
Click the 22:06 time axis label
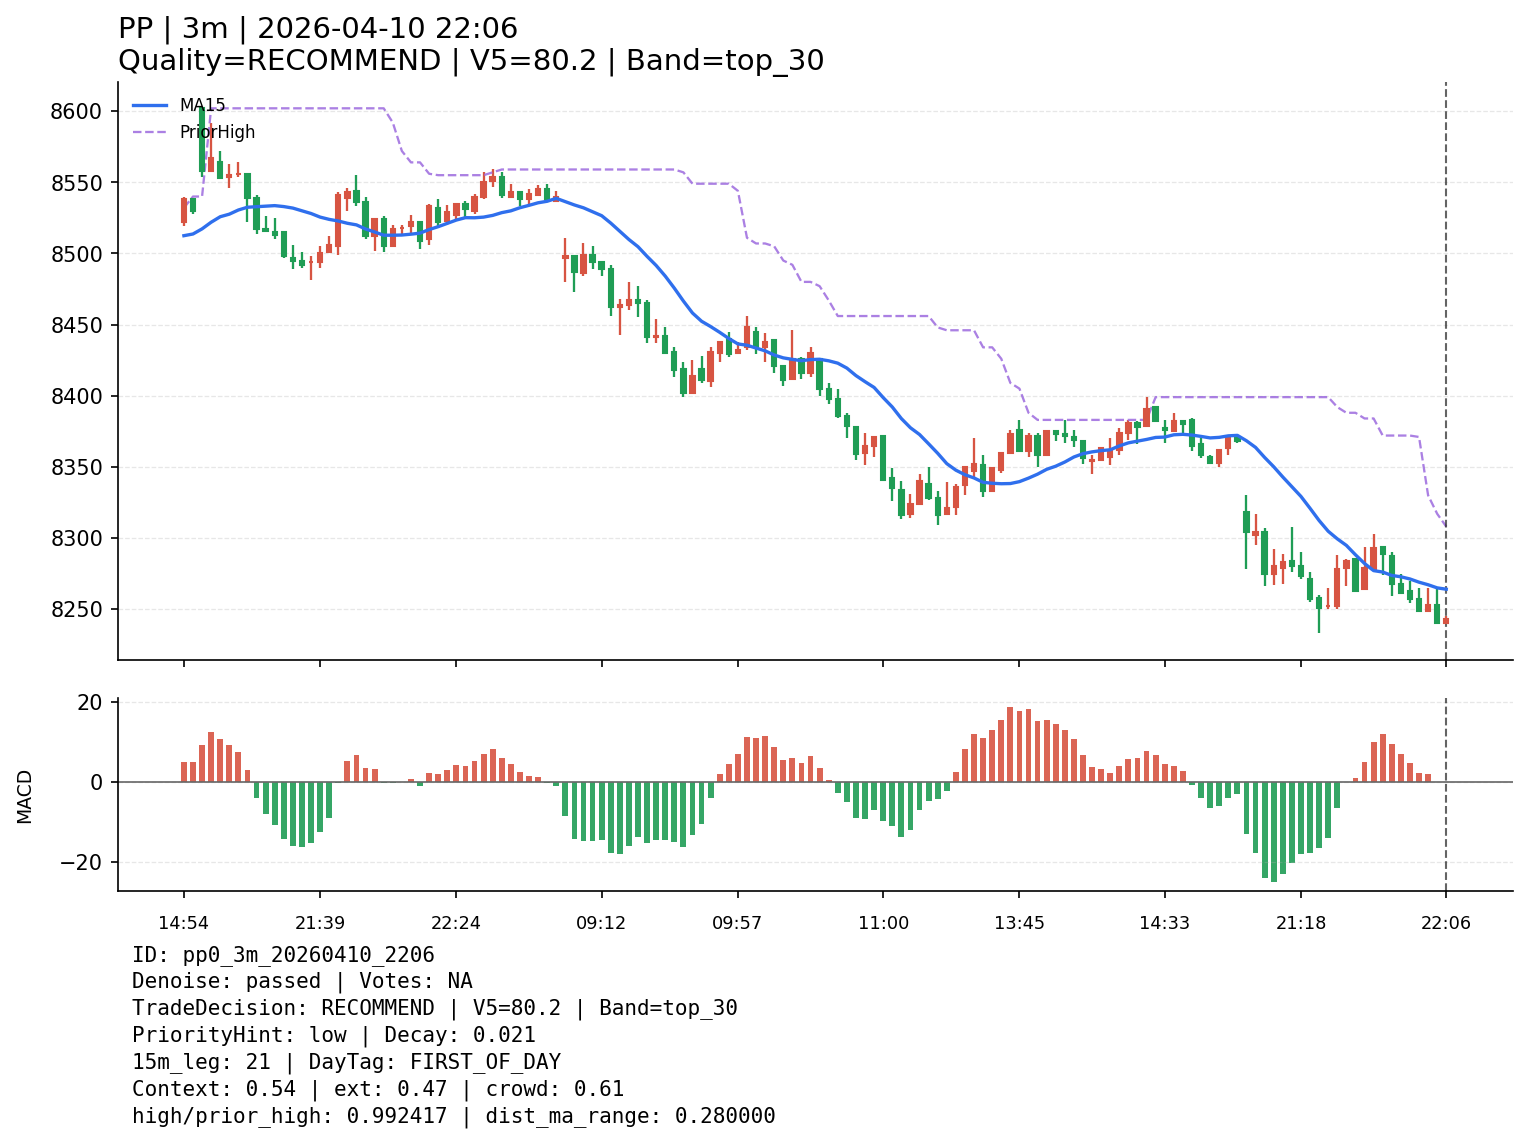(1445, 923)
